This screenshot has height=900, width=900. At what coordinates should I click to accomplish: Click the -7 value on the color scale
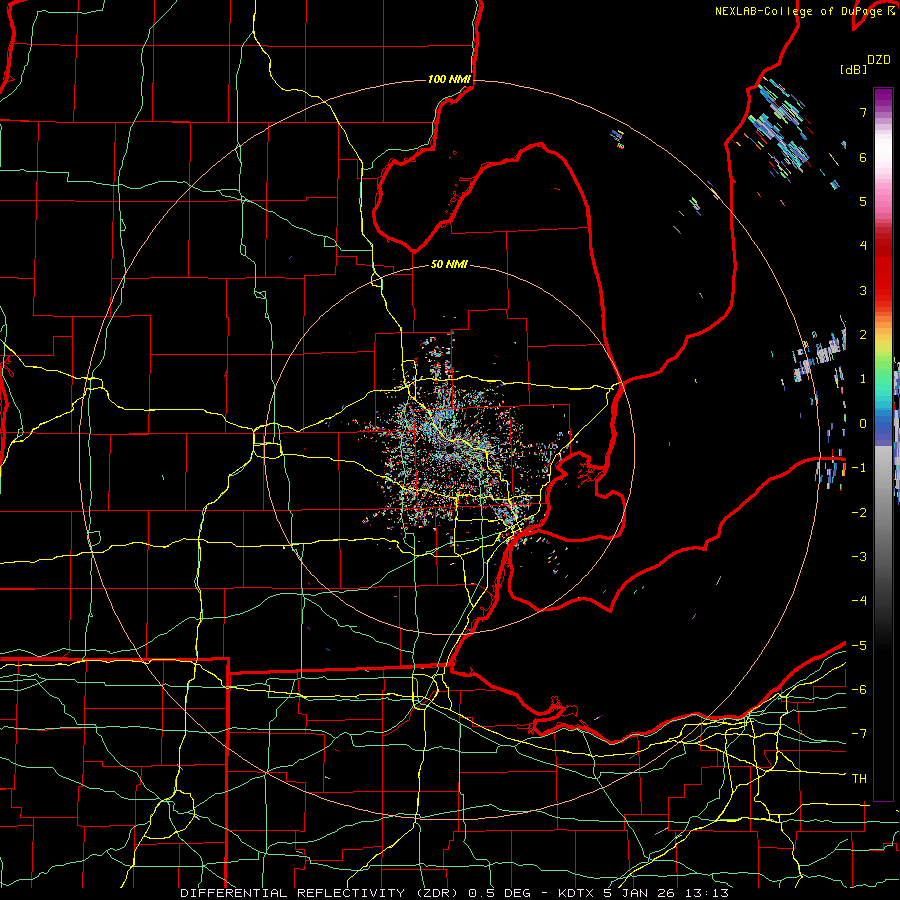(859, 734)
